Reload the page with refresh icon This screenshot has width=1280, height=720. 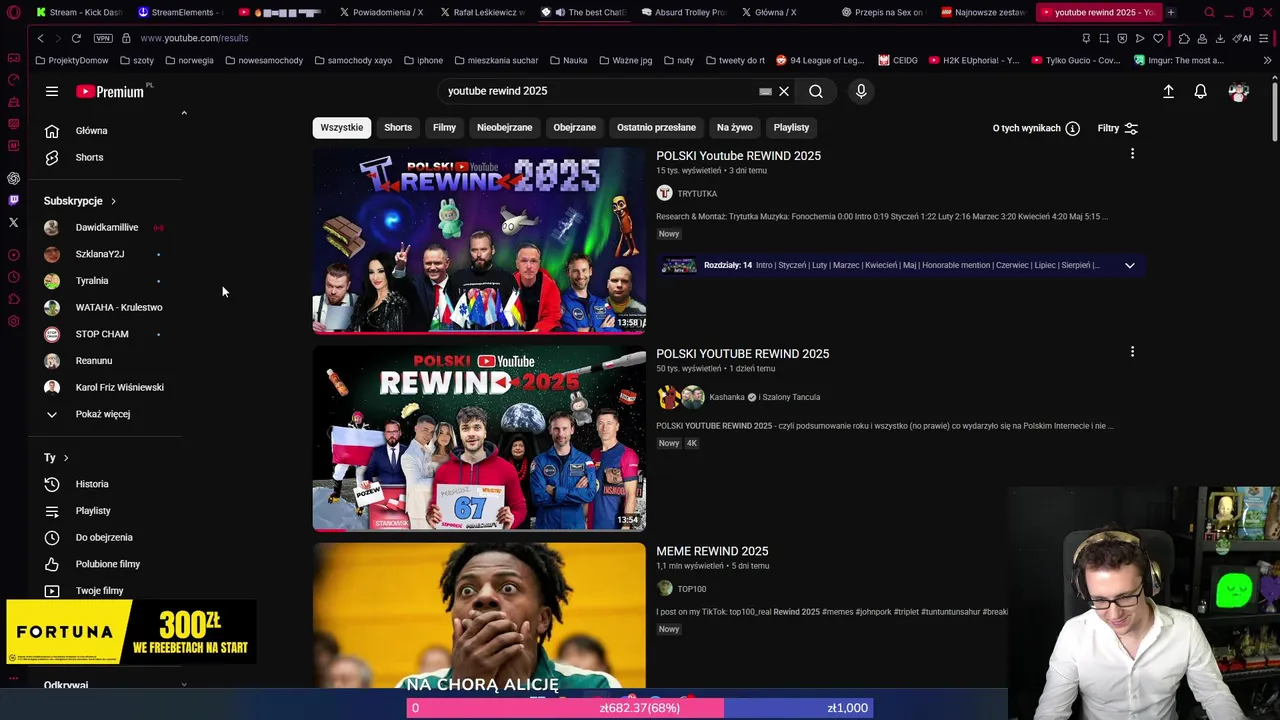pyautogui.click(x=76, y=38)
